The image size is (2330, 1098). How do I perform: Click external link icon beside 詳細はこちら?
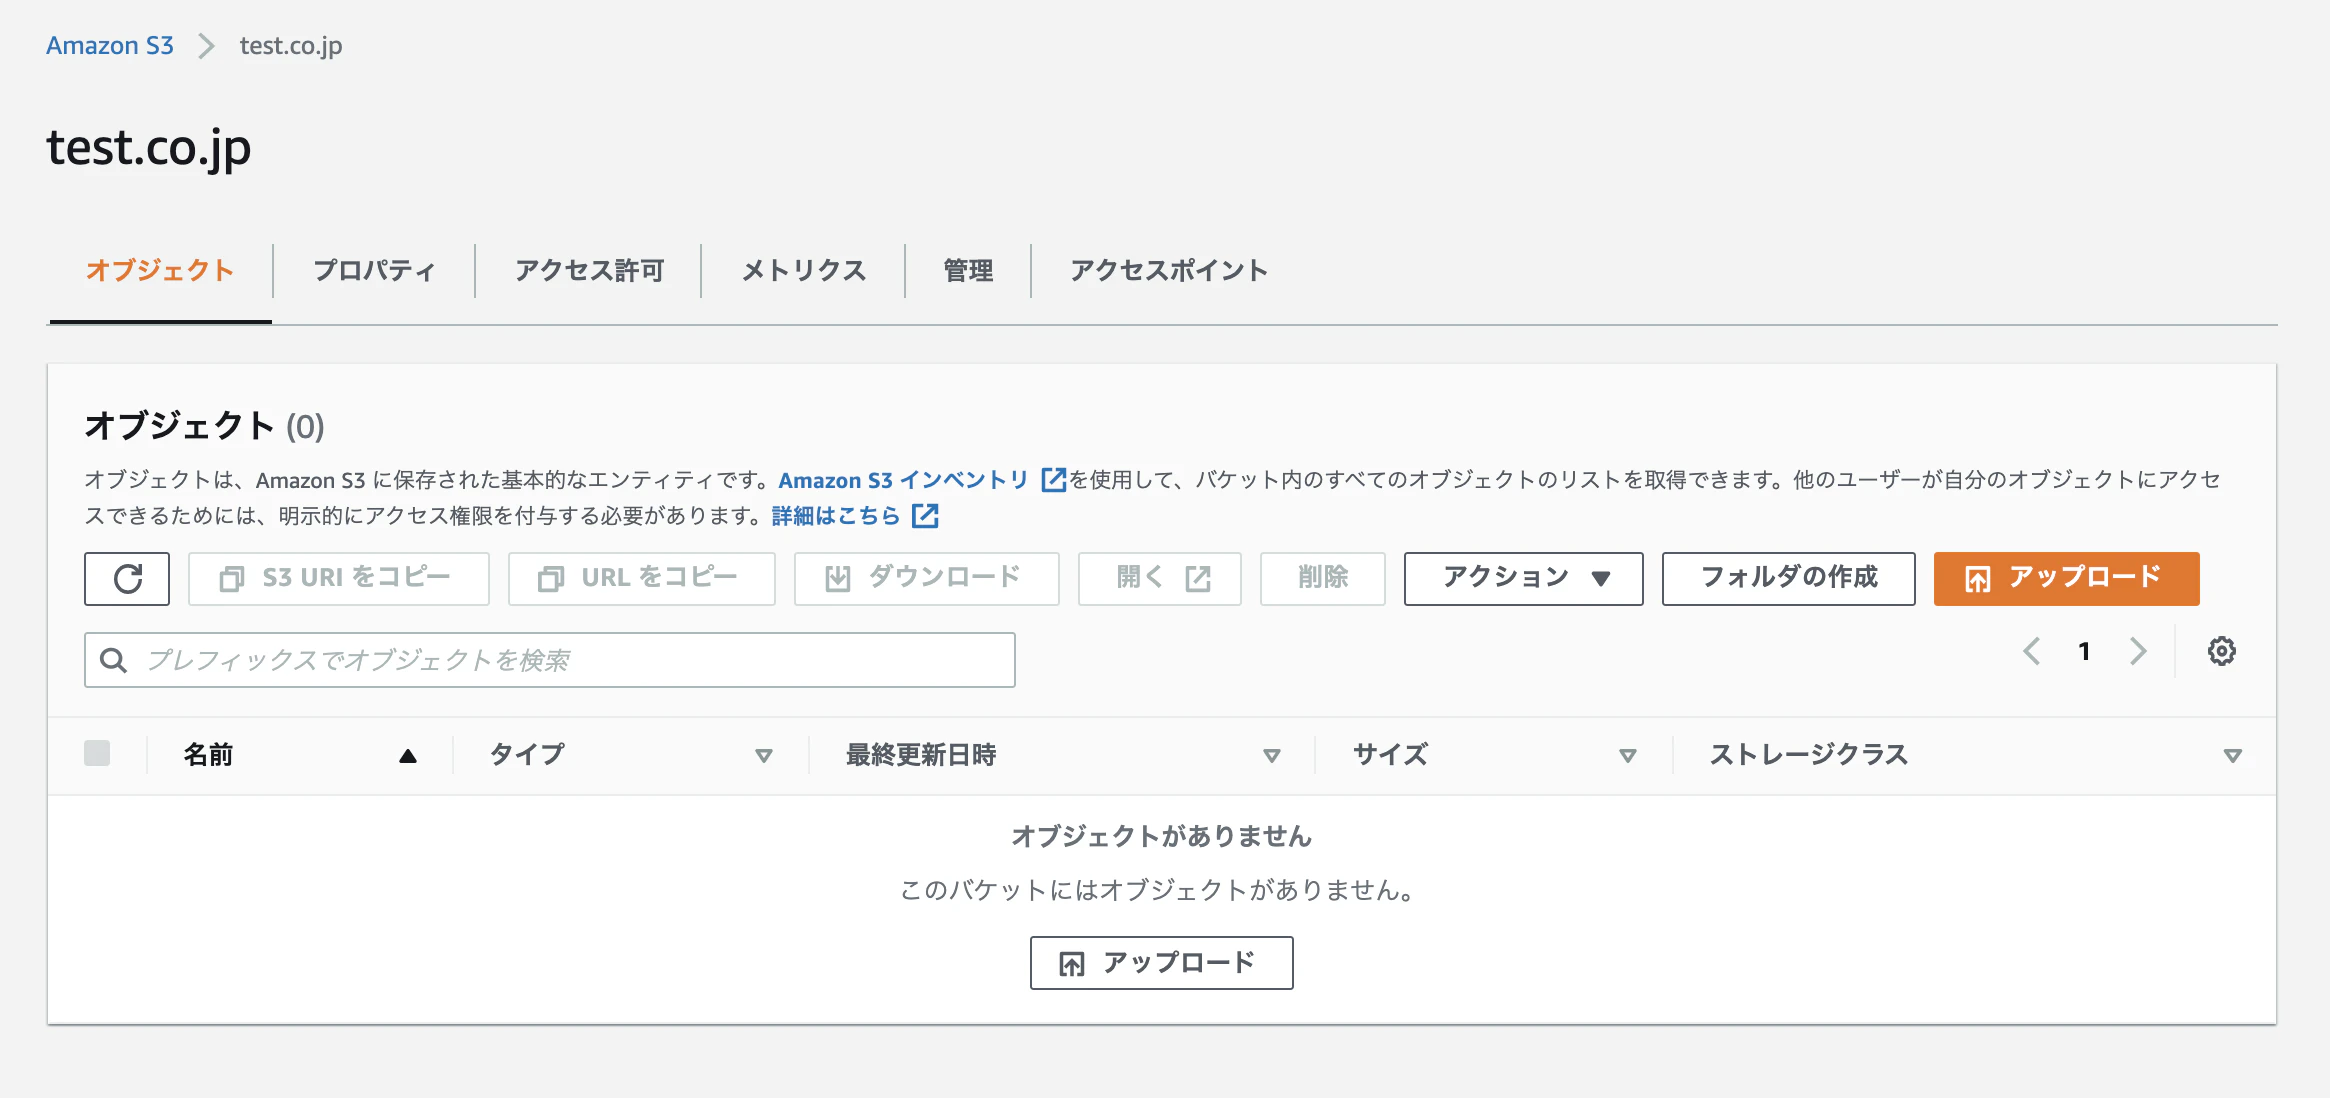point(925,516)
